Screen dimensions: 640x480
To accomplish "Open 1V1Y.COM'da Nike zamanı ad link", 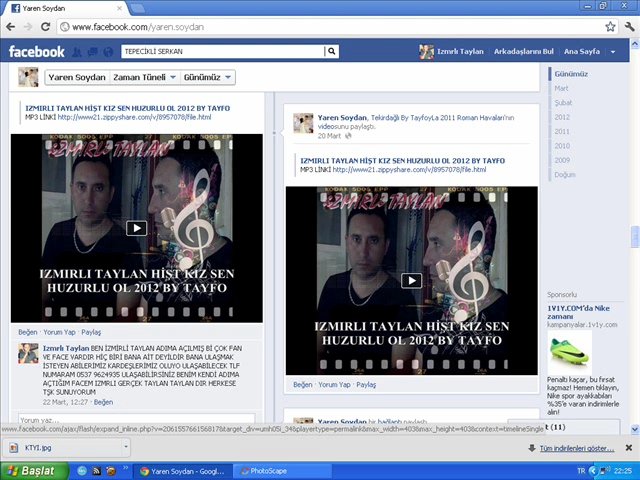I will pos(578,312).
